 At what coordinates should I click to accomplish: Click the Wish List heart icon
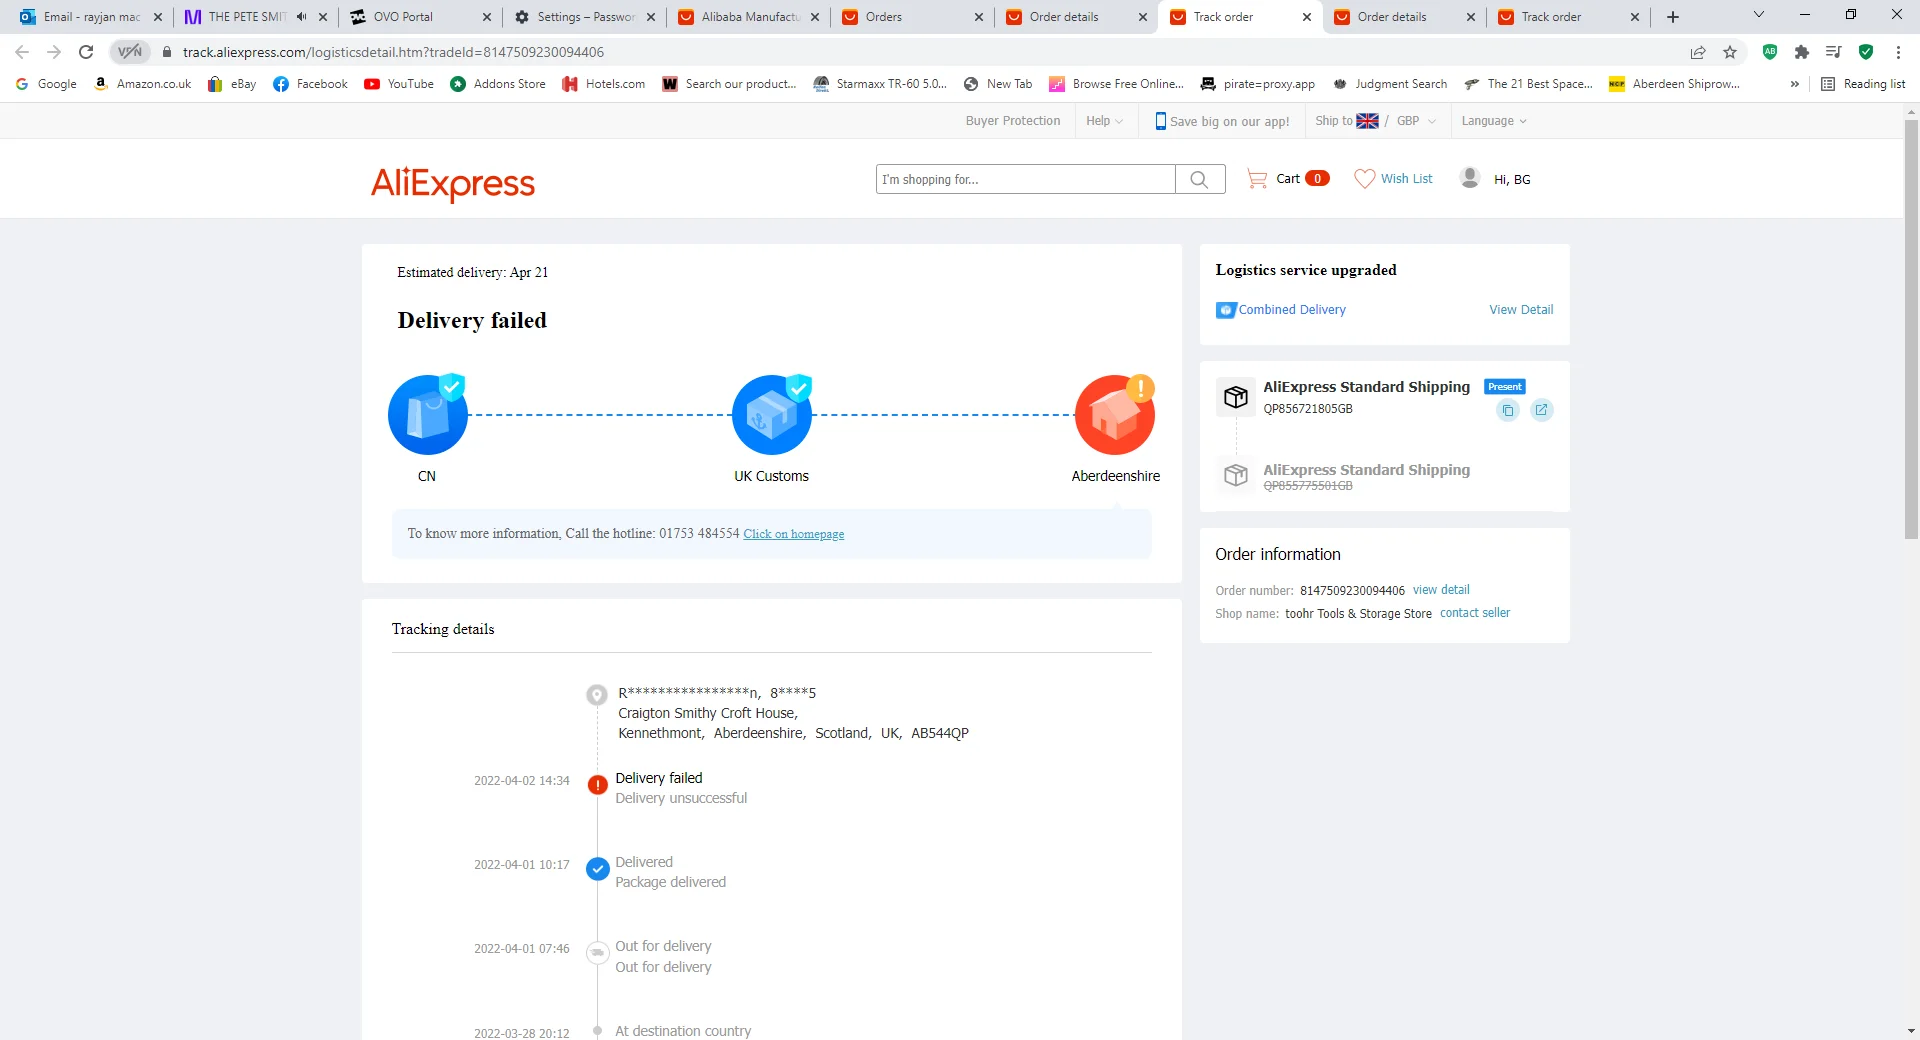(1364, 179)
